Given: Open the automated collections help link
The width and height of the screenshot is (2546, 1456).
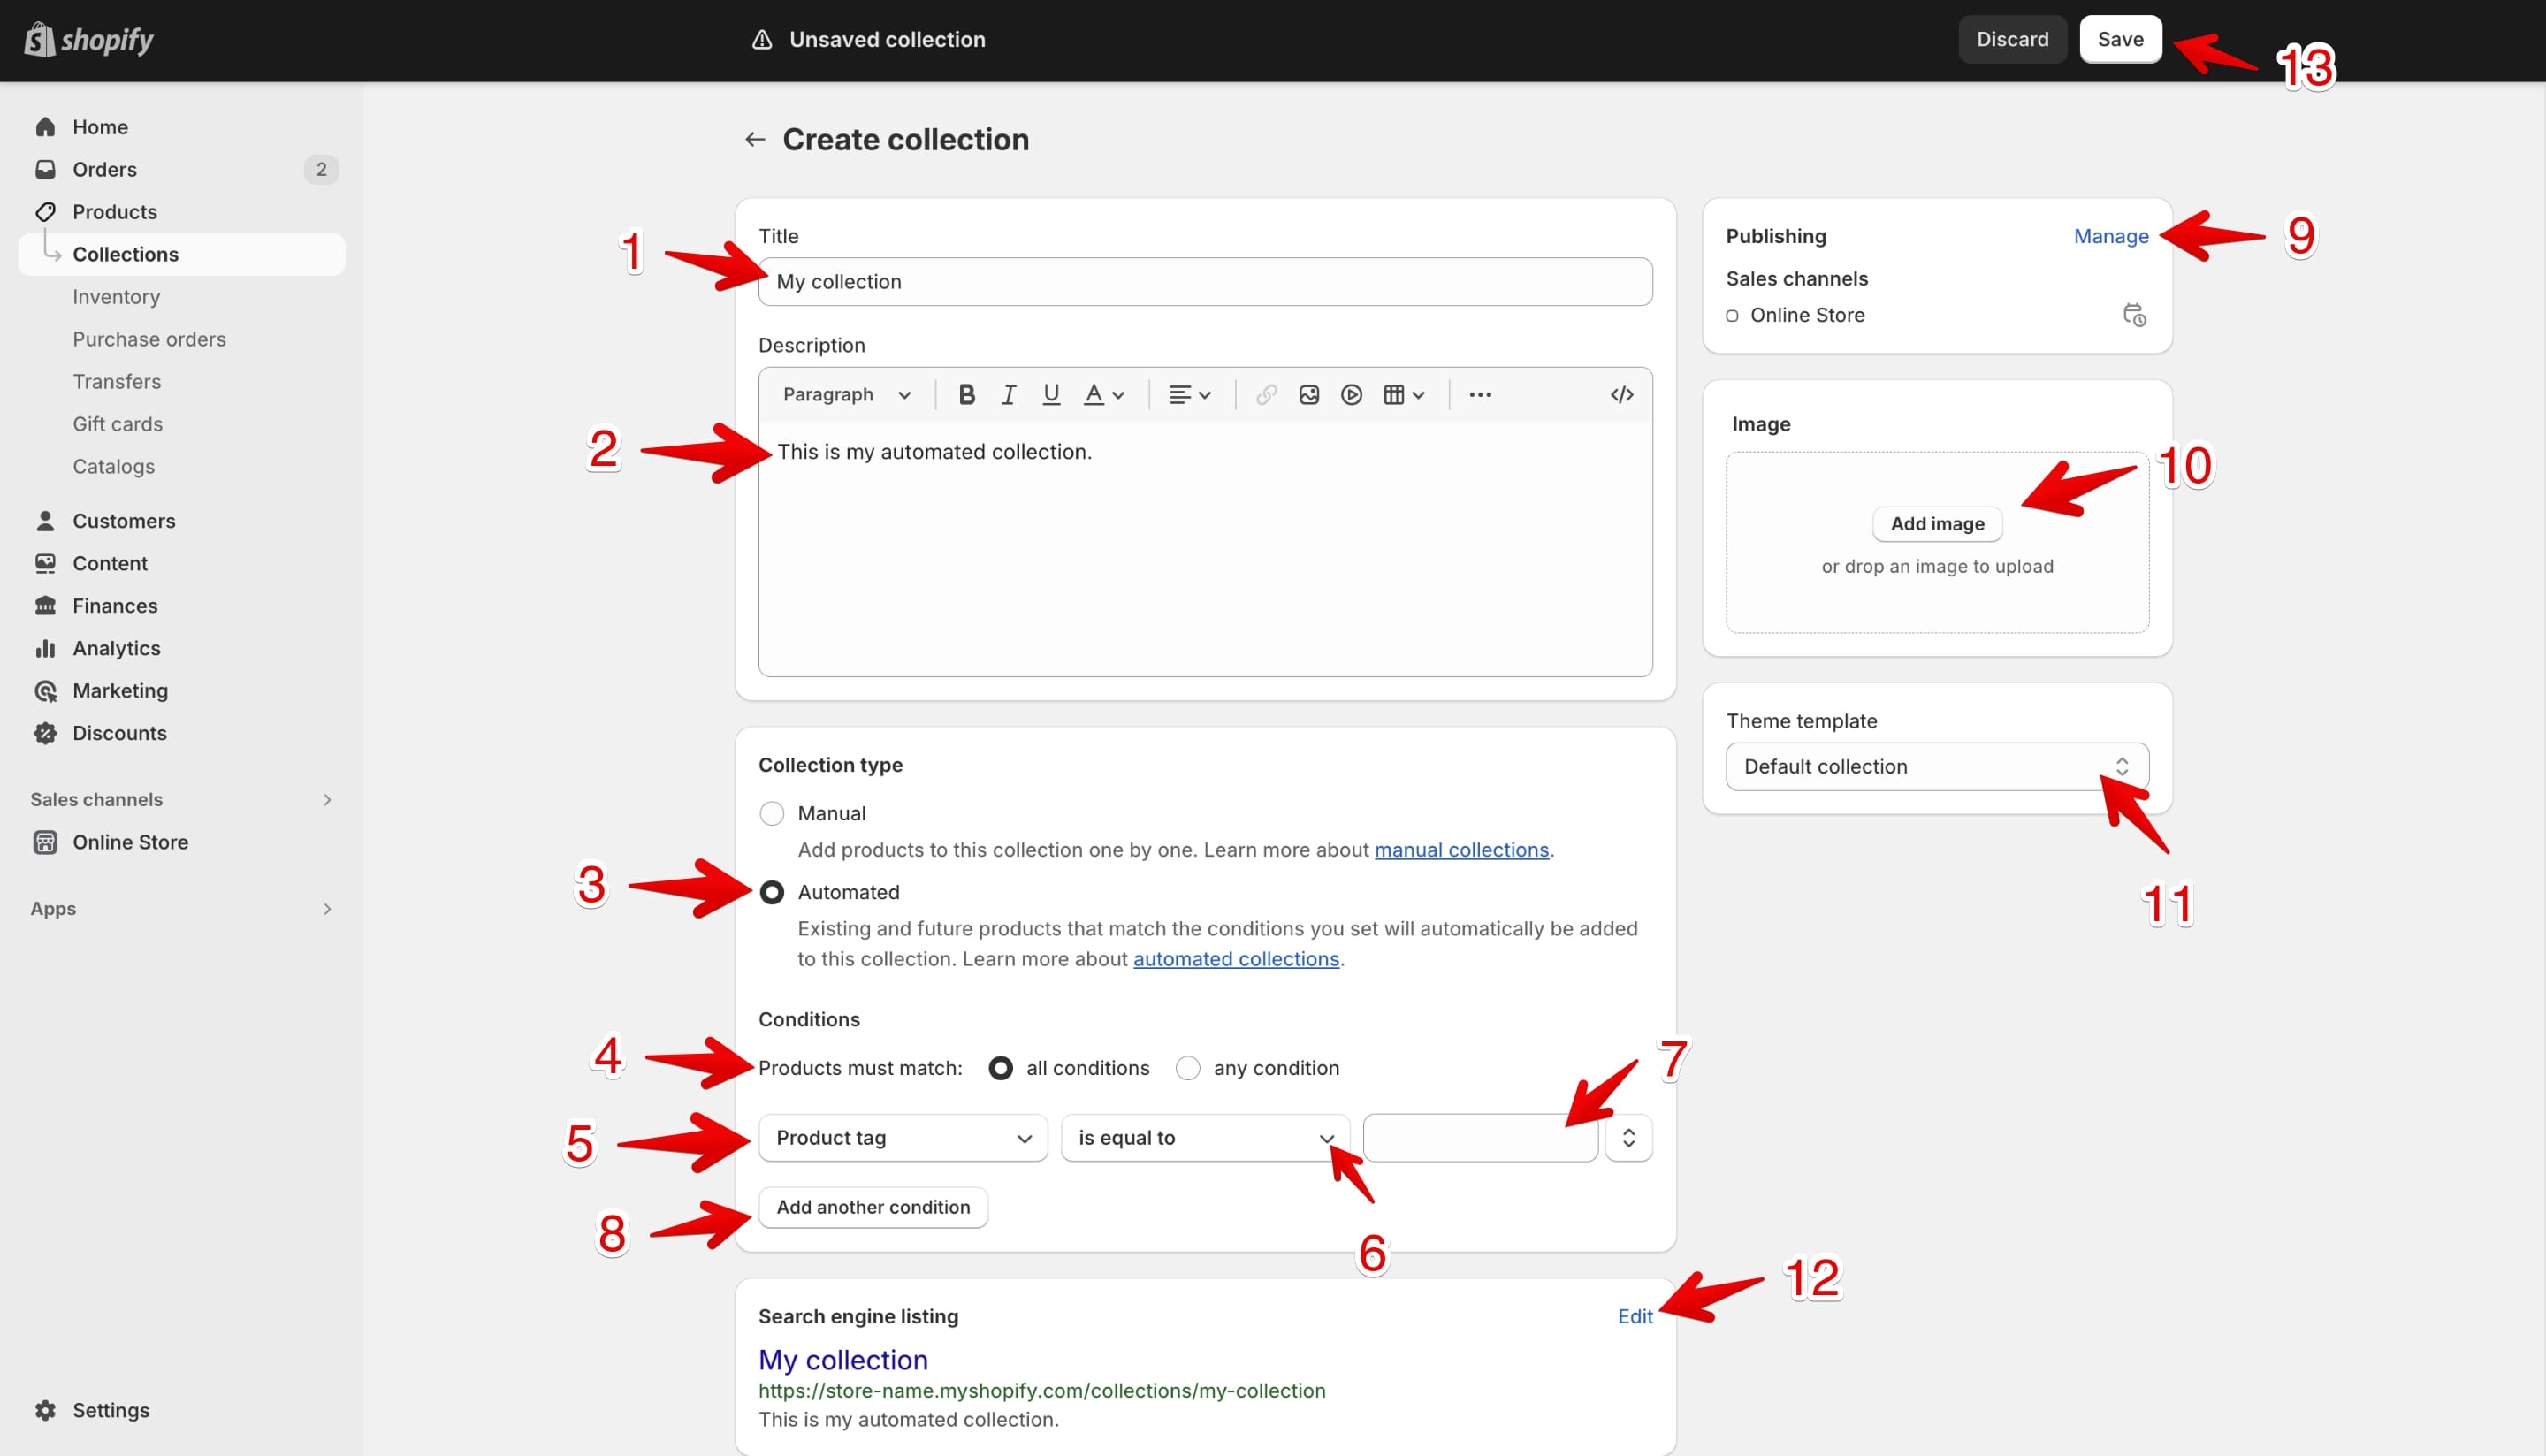Looking at the screenshot, I should coord(1236,959).
